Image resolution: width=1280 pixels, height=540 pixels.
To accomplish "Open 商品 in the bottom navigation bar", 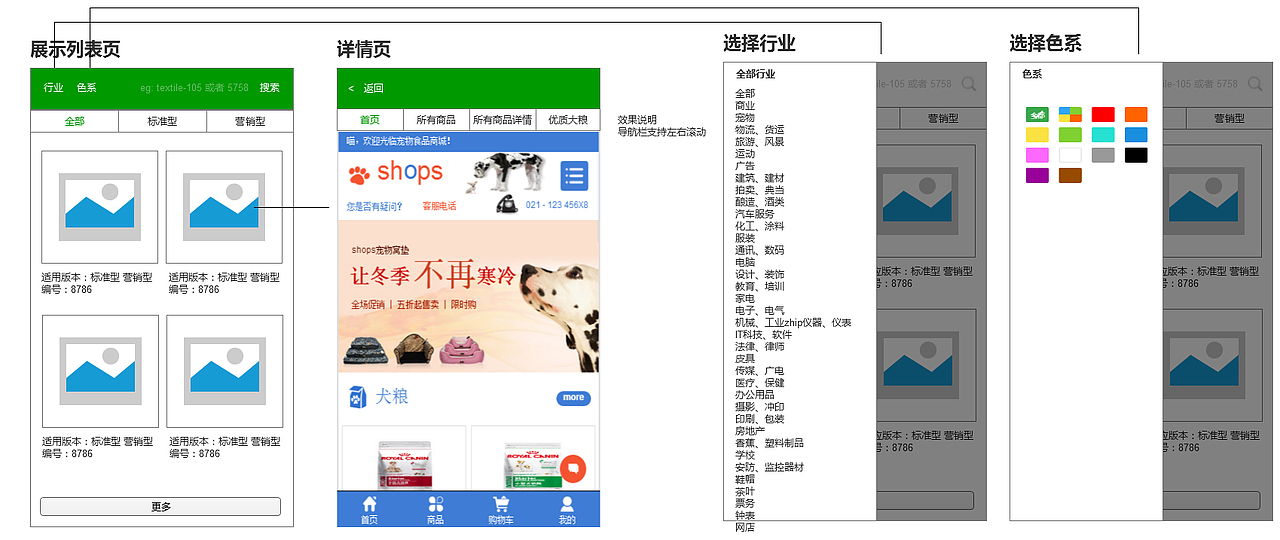I will (x=435, y=510).
